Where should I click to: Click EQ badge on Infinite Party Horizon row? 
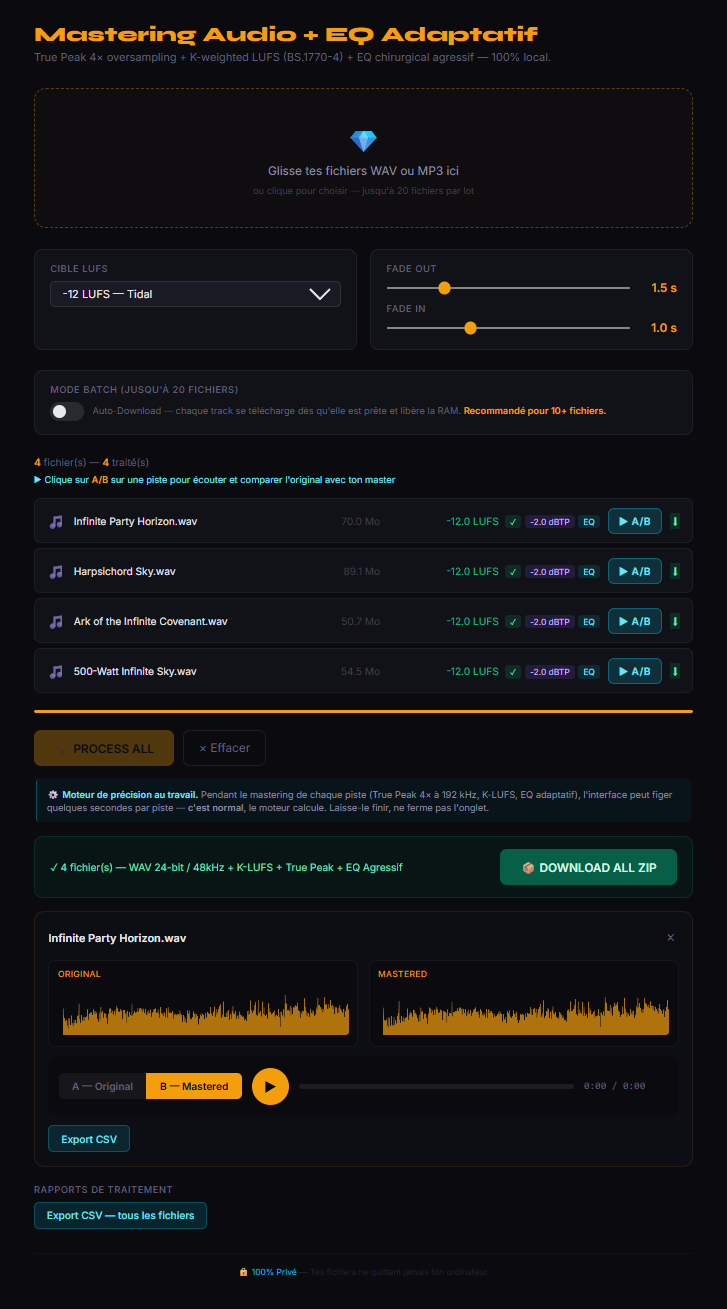coord(589,521)
